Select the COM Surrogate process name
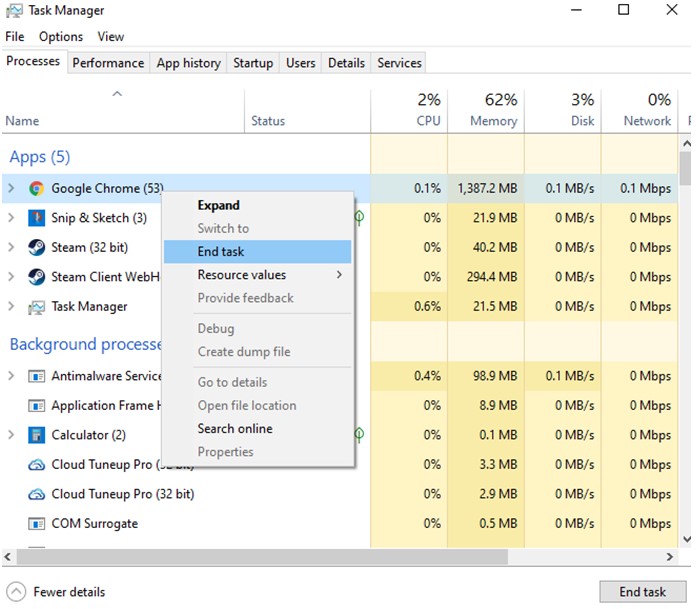The image size is (696, 609). click(95, 524)
